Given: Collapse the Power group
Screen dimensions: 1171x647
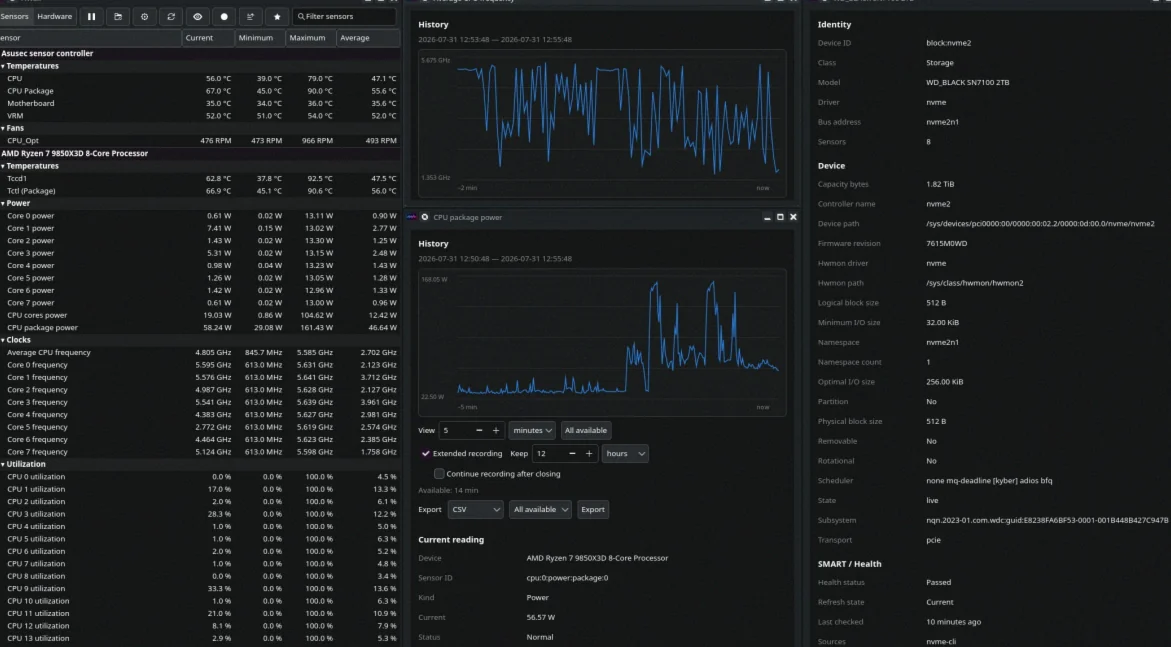Looking at the screenshot, I should tap(3, 203).
